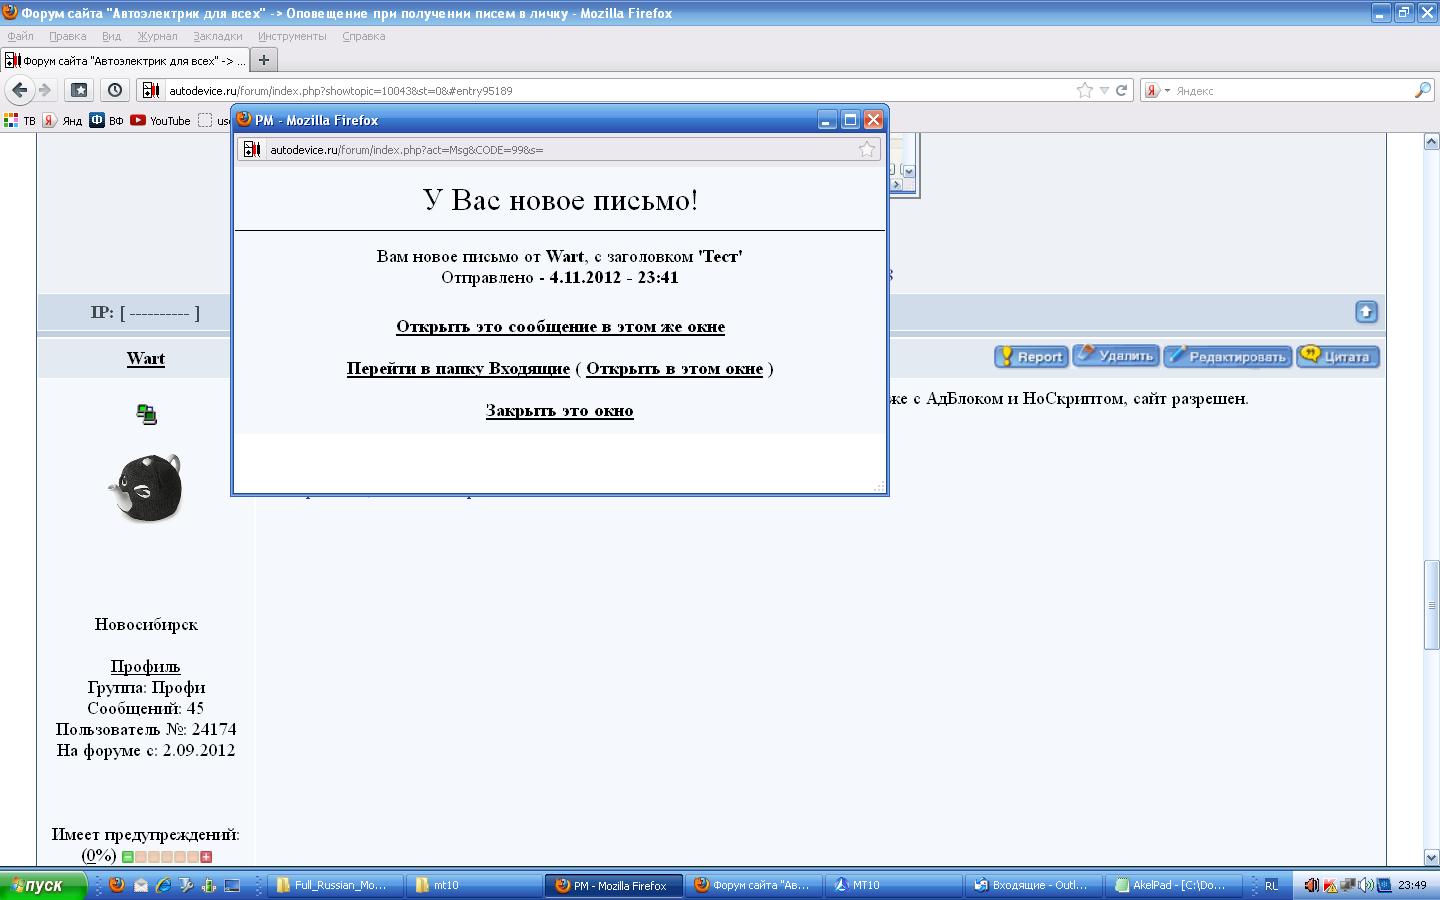Open the Файл menu
The width and height of the screenshot is (1440, 900).
tap(20, 36)
